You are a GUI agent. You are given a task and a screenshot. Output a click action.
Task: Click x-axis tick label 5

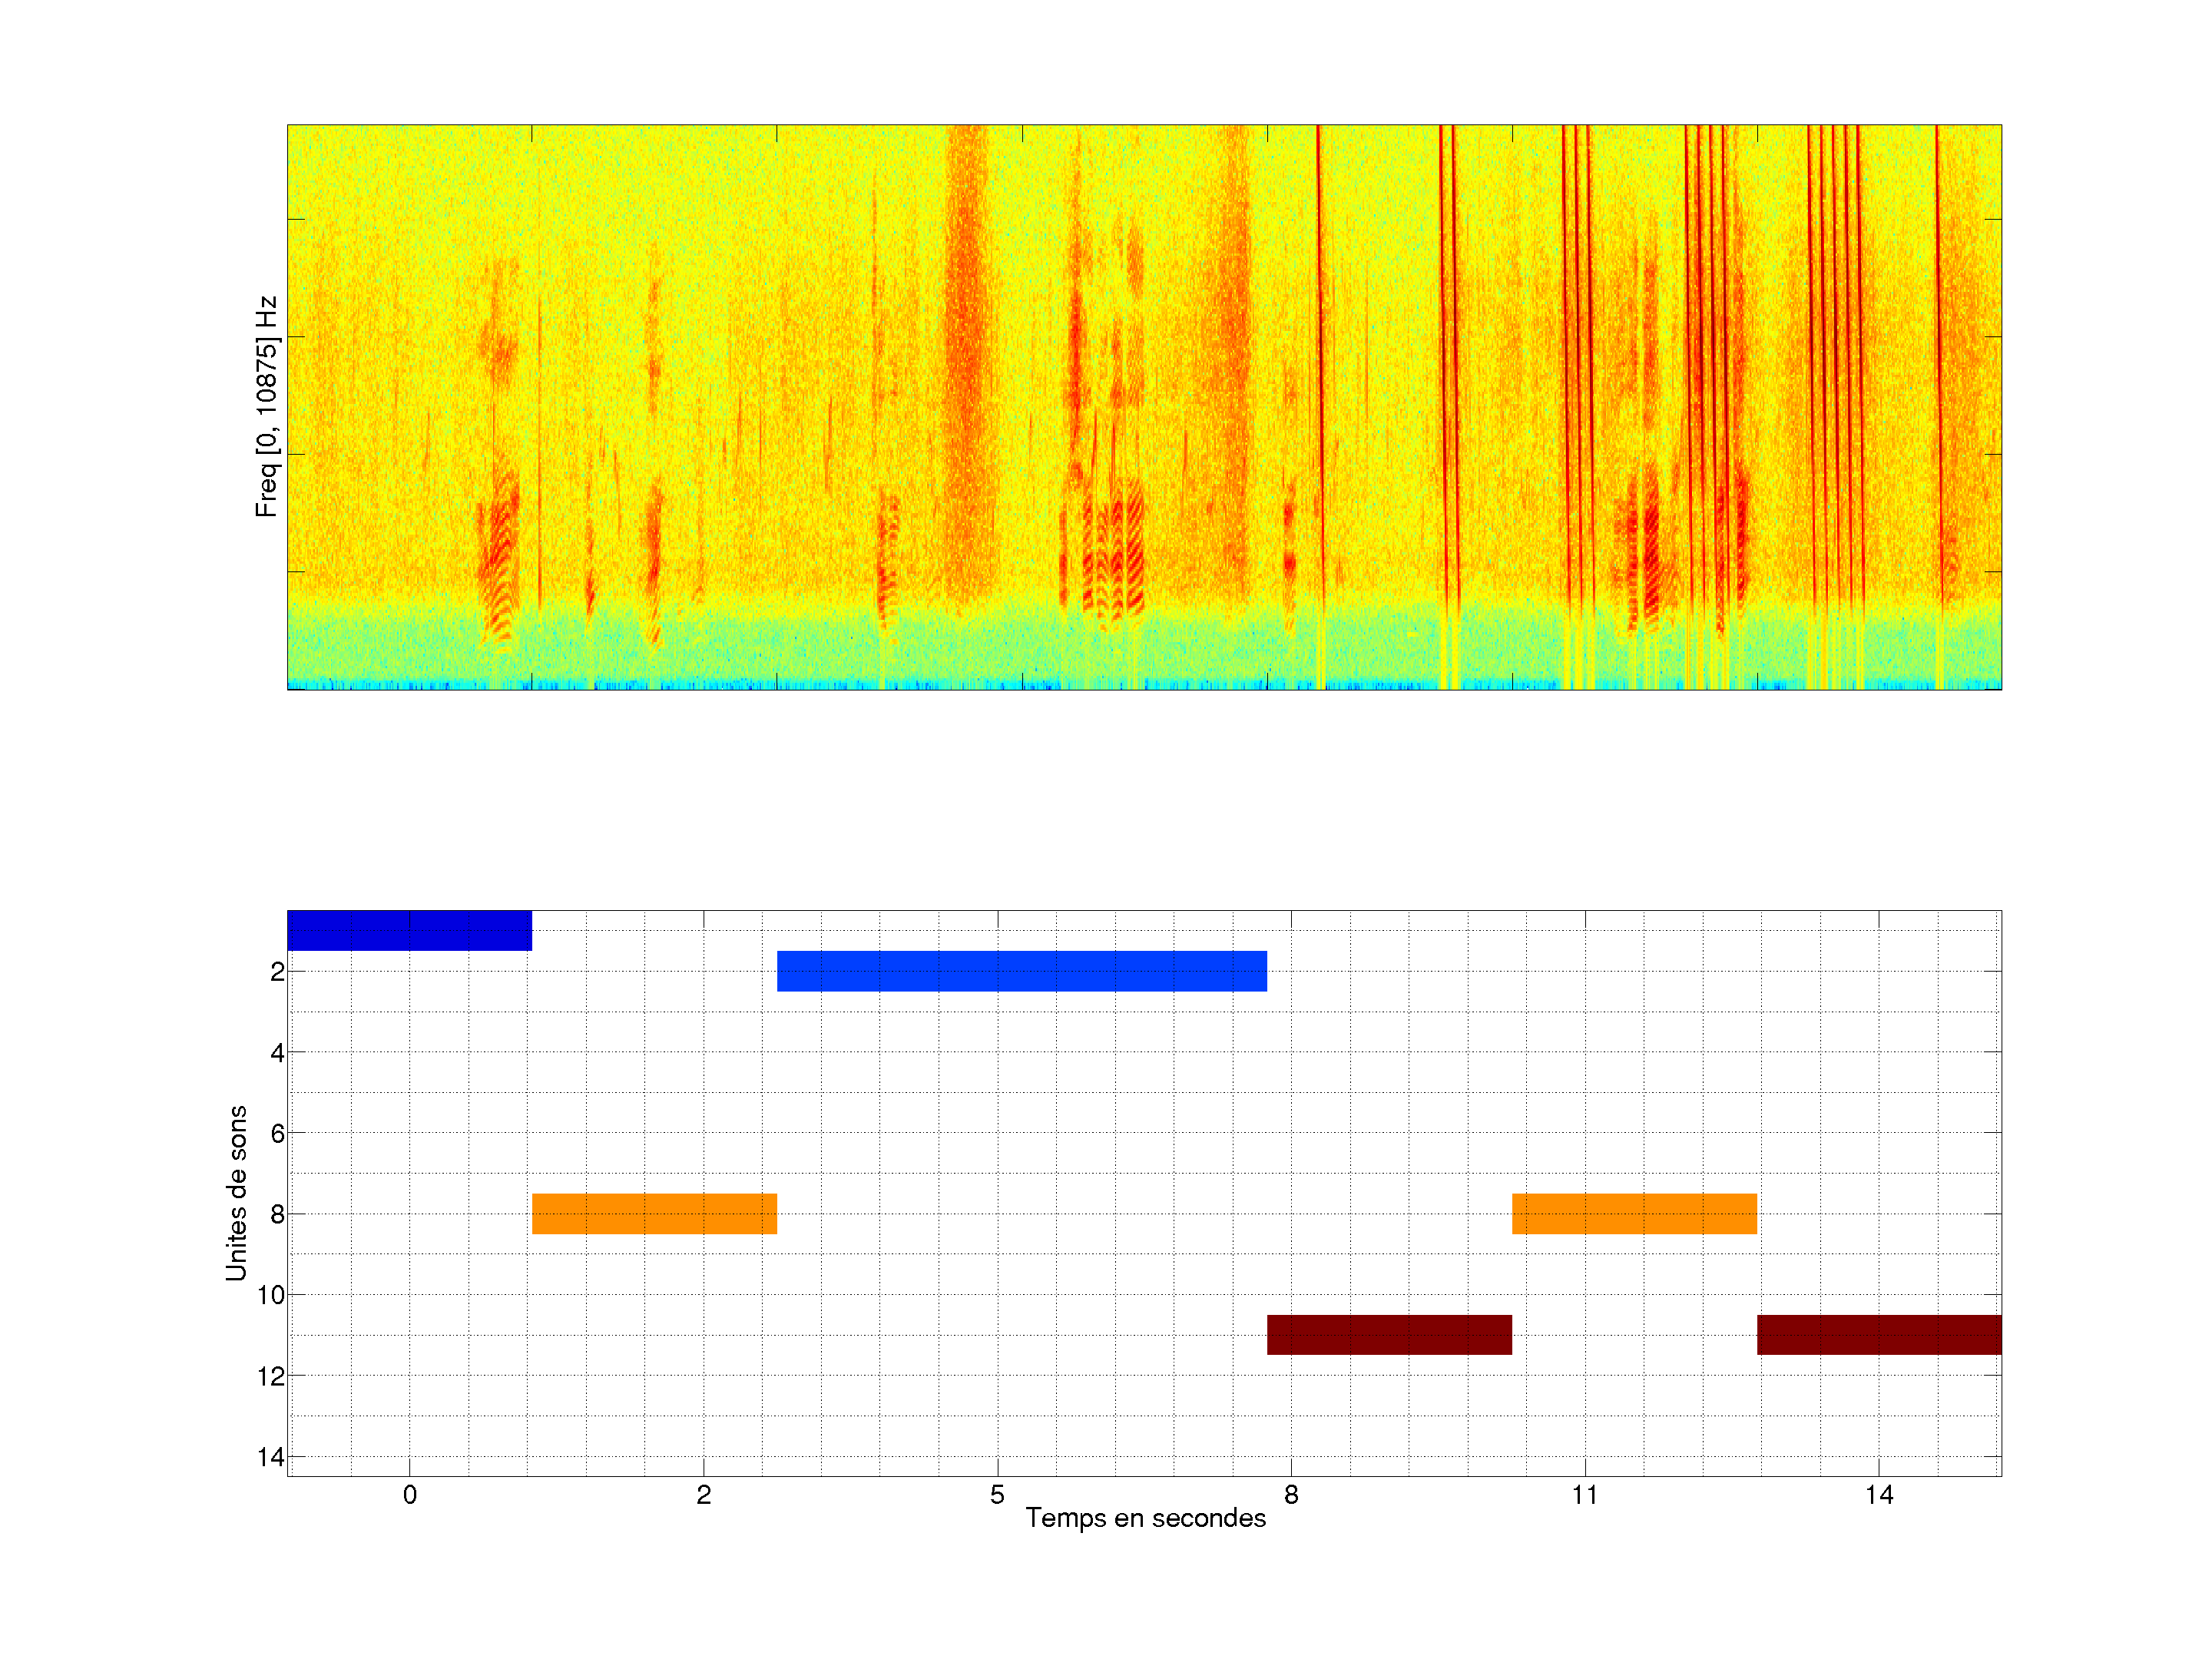click(997, 1495)
